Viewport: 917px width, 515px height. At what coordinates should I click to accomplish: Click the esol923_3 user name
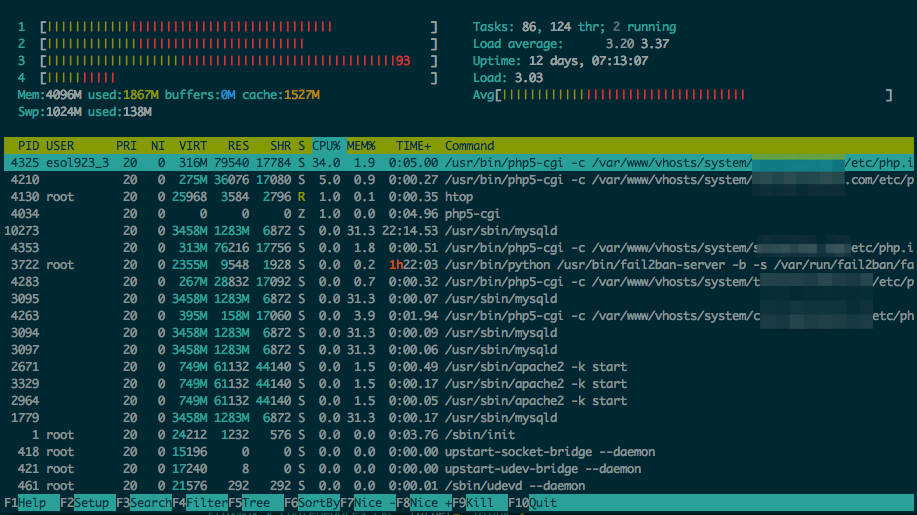click(x=77, y=163)
